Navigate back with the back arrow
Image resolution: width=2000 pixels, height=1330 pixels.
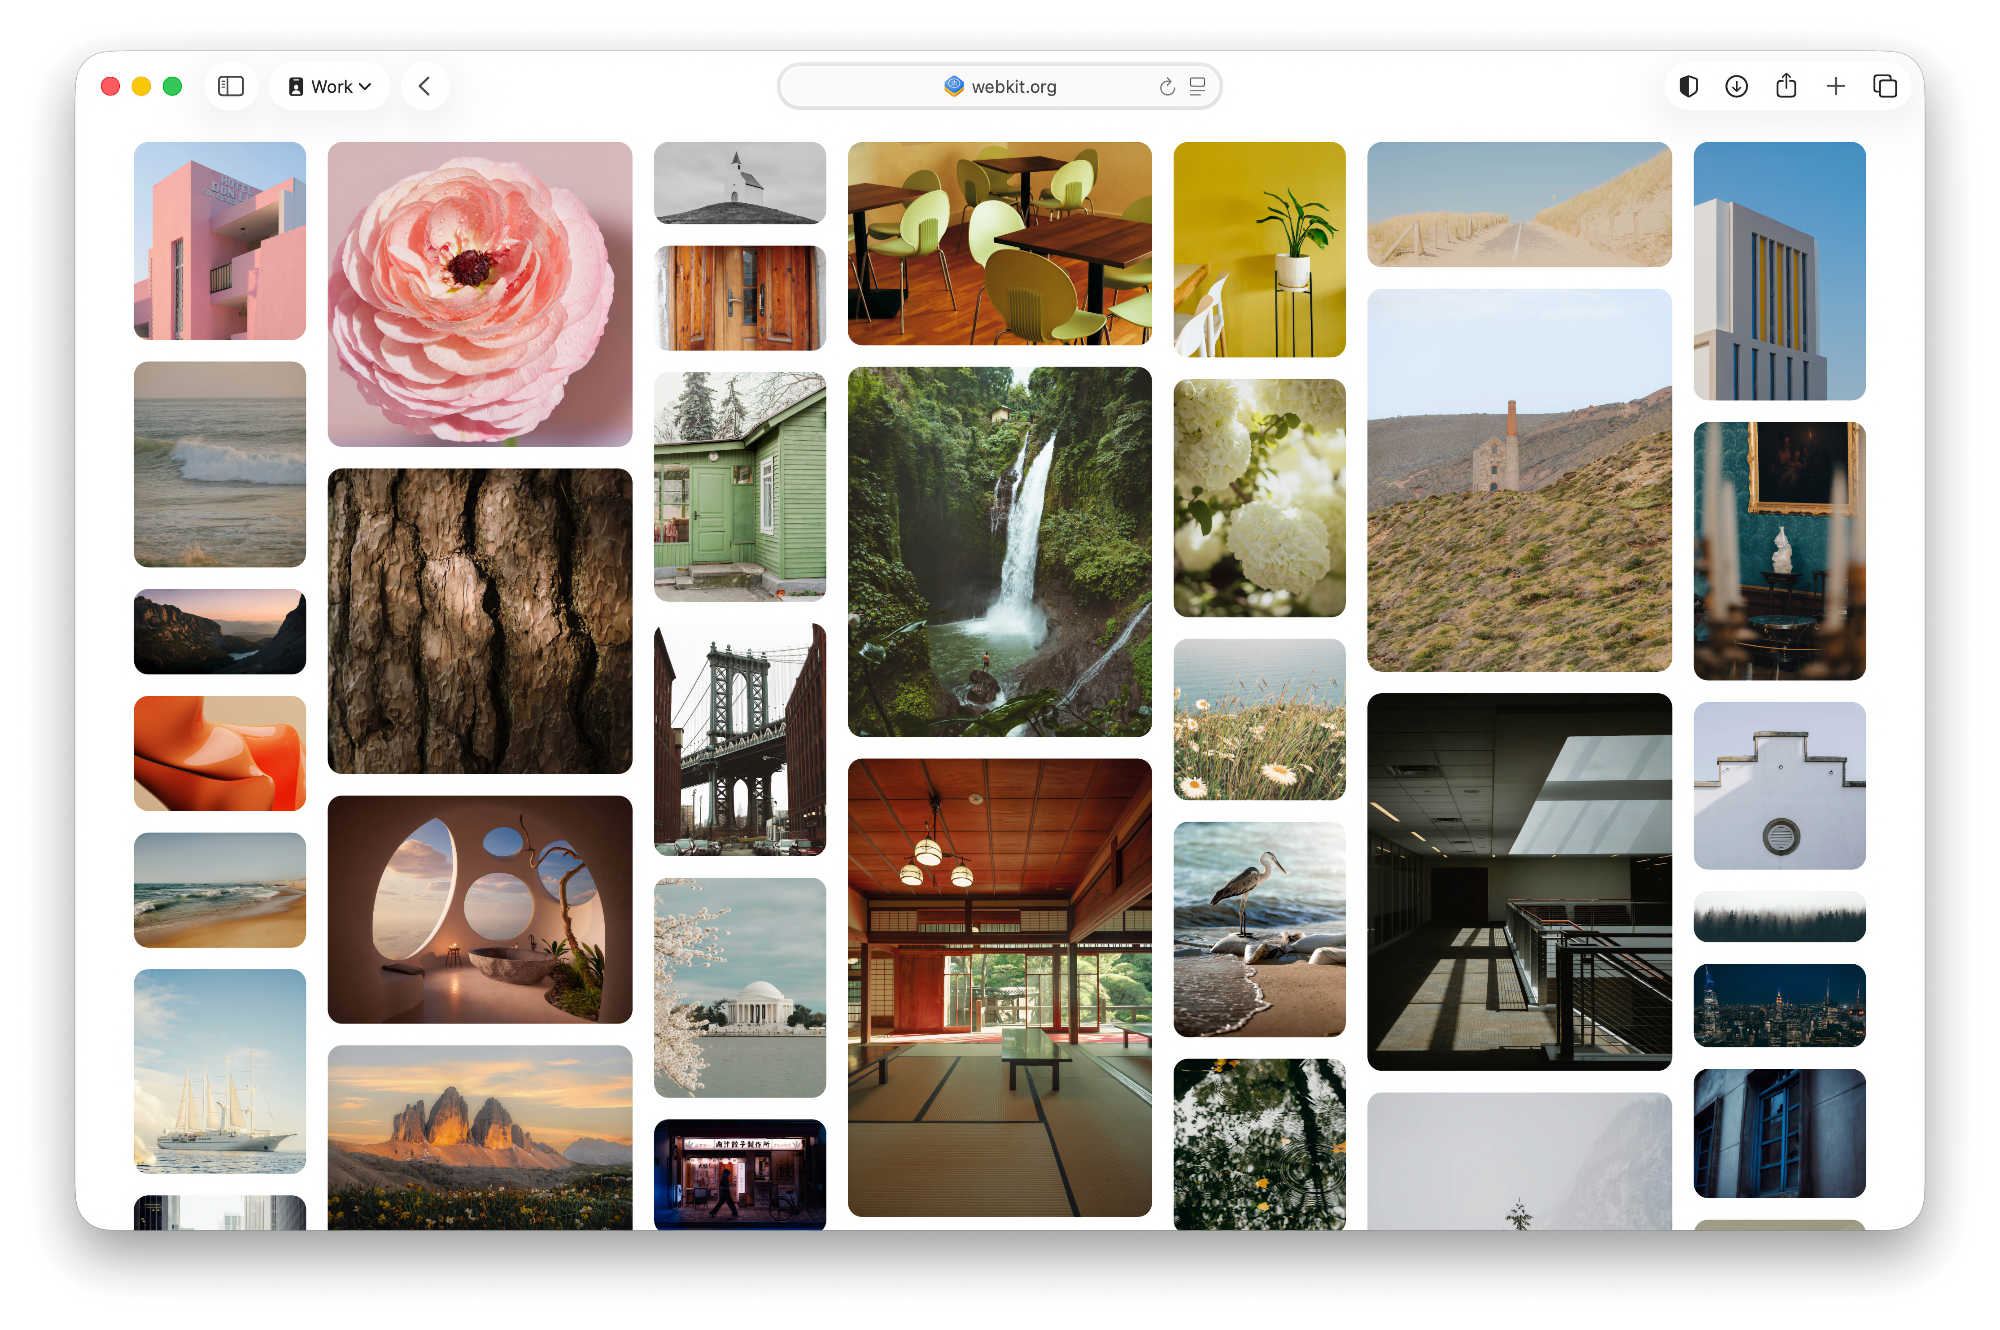pos(424,86)
